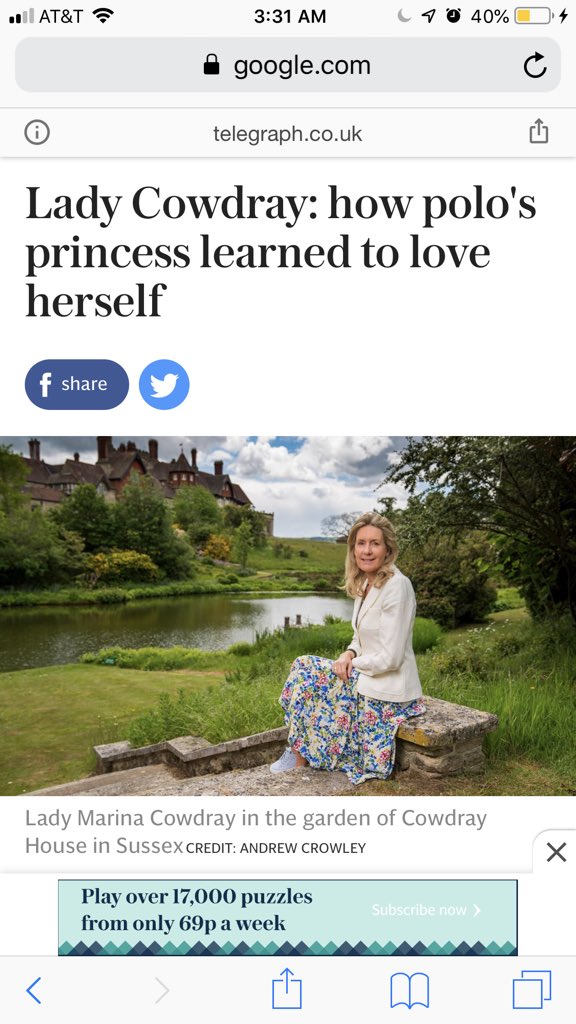The height and width of the screenshot is (1024, 576).
Task: Tap the share icon beside telegraph.co.uk
Action: point(538,131)
